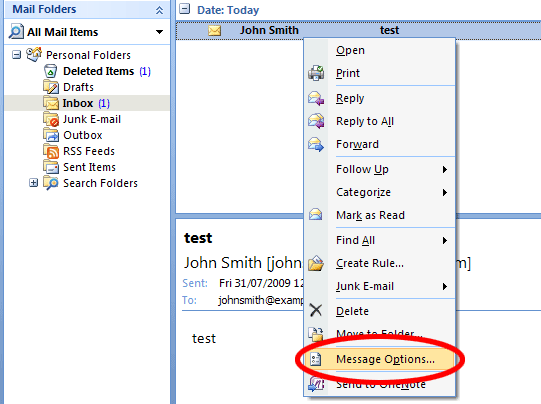Click the Message Options document icon

click(x=315, y=359)
